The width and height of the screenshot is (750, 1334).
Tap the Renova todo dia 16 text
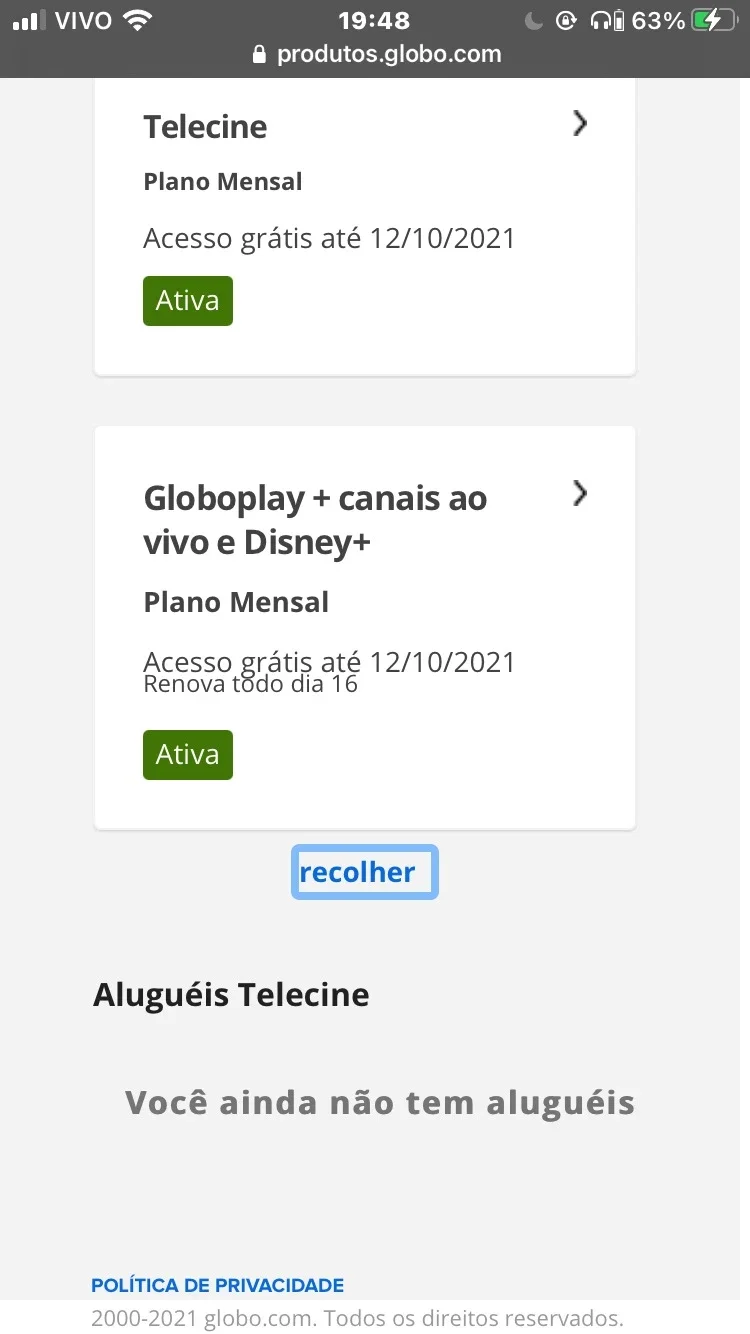tap(251, 685)
